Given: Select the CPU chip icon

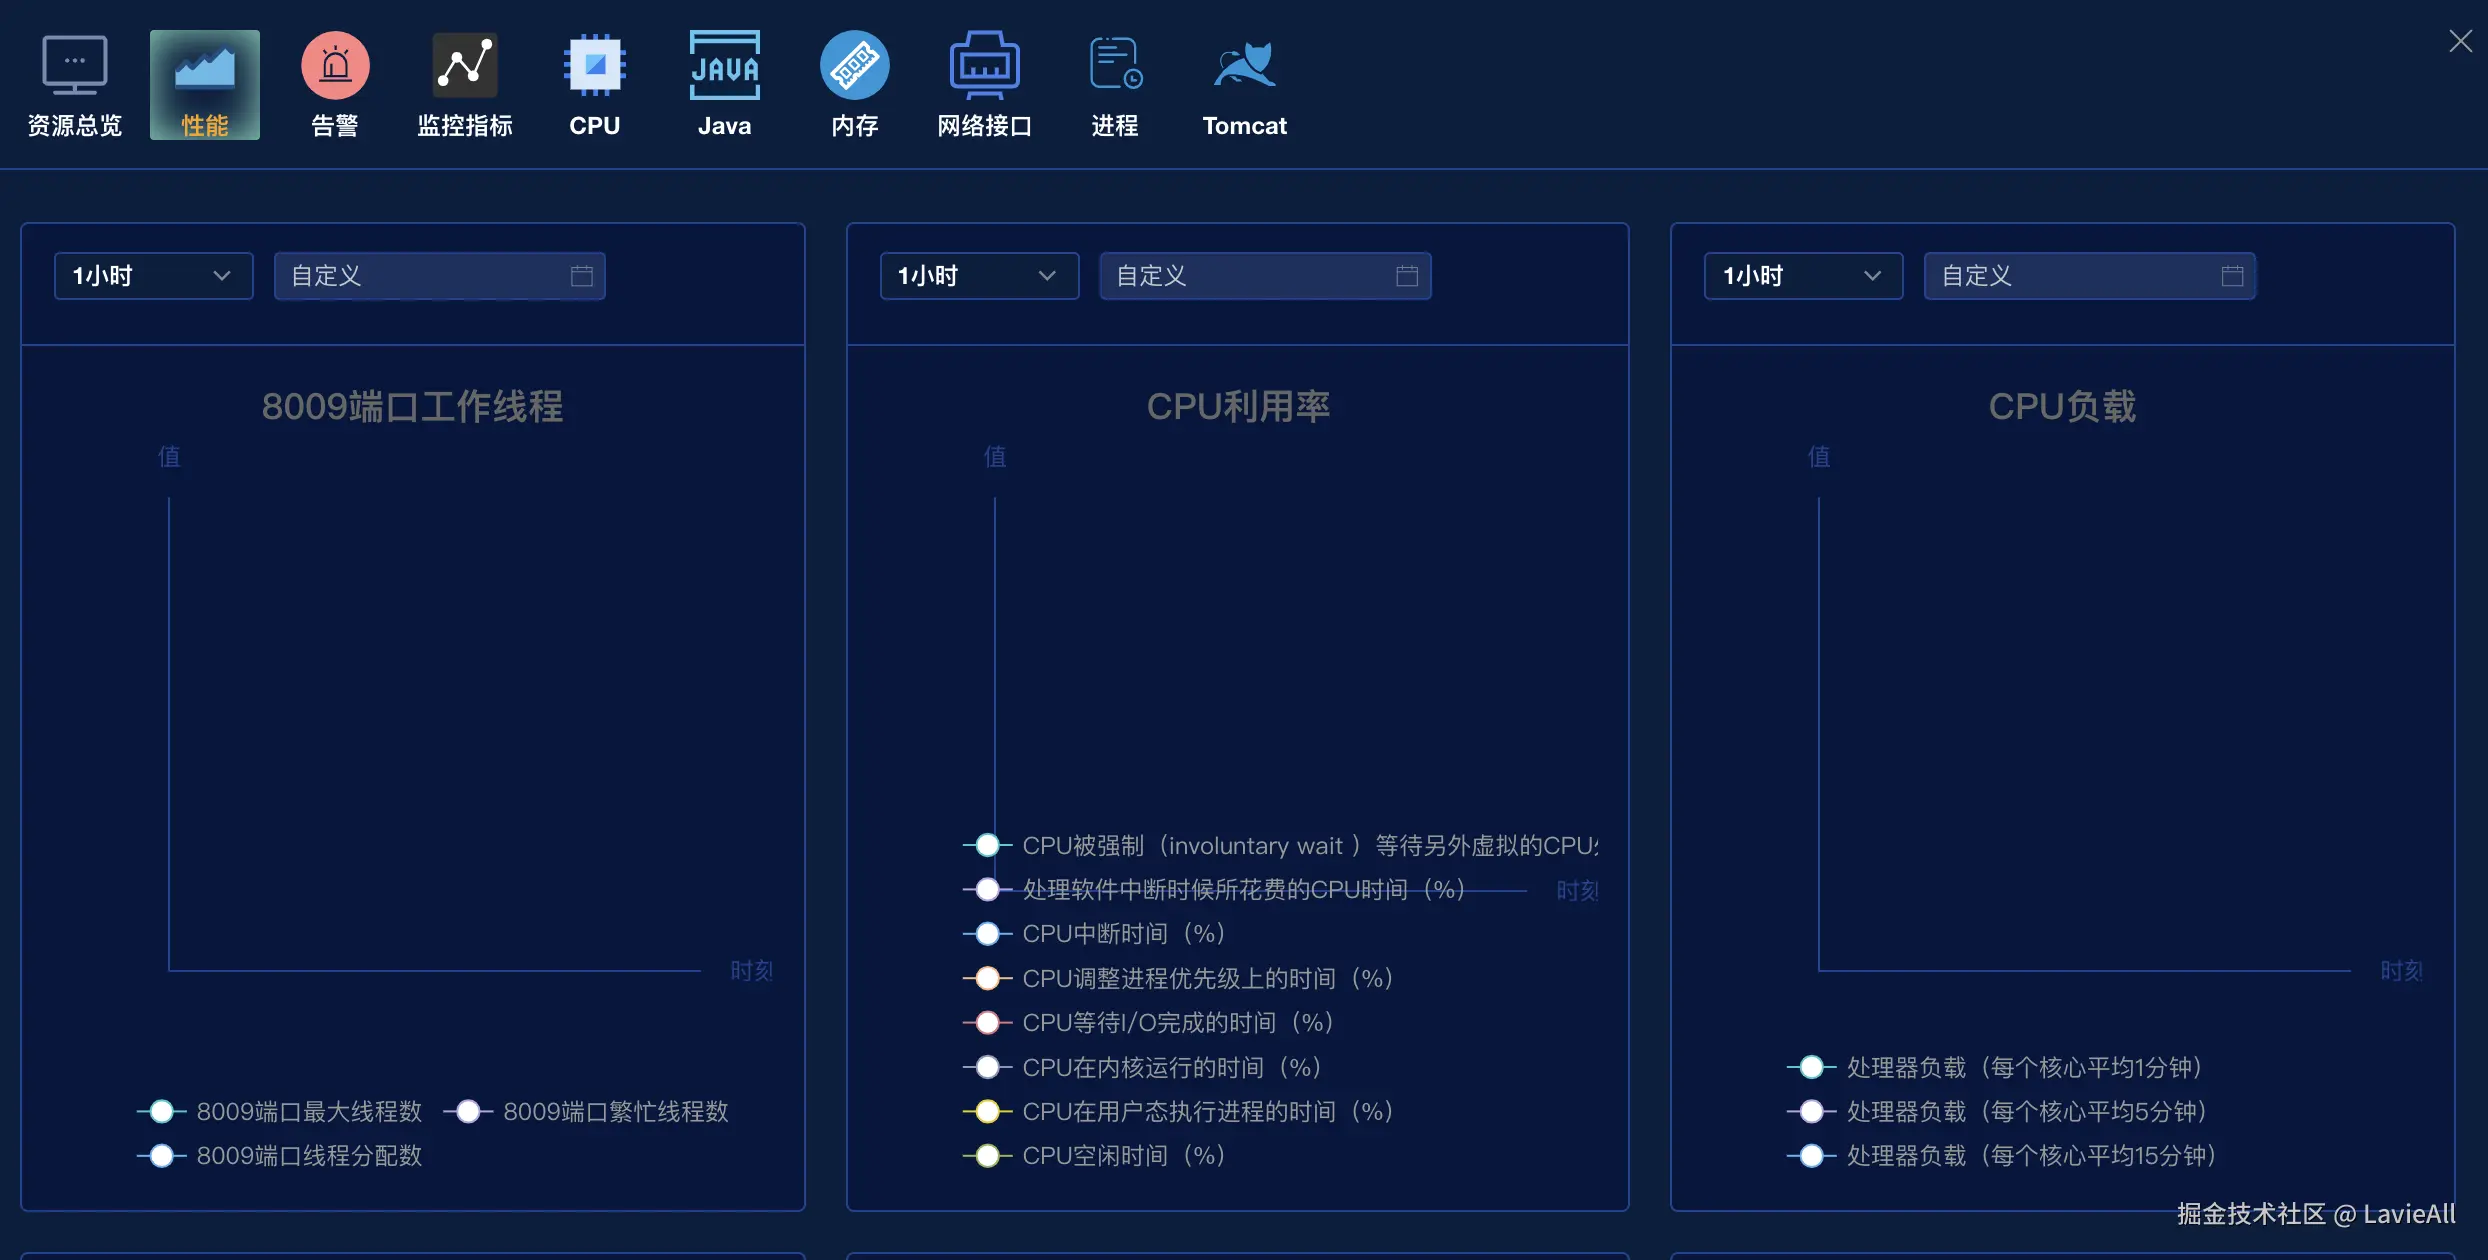Looking at the screenshot, I should (x=595, y=66).
